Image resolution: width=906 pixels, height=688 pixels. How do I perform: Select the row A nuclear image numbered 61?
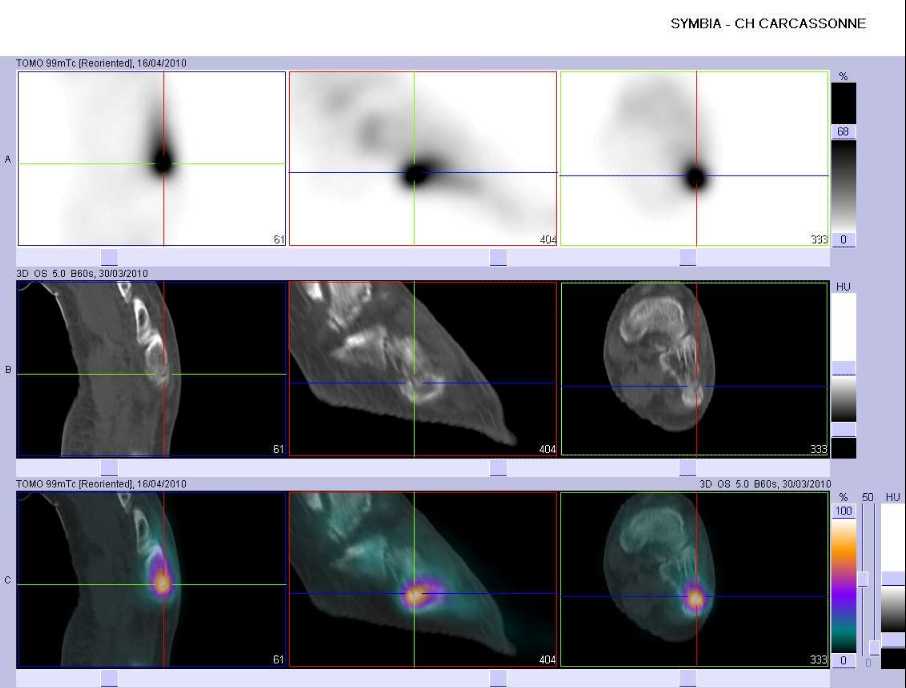click(151, 158)
